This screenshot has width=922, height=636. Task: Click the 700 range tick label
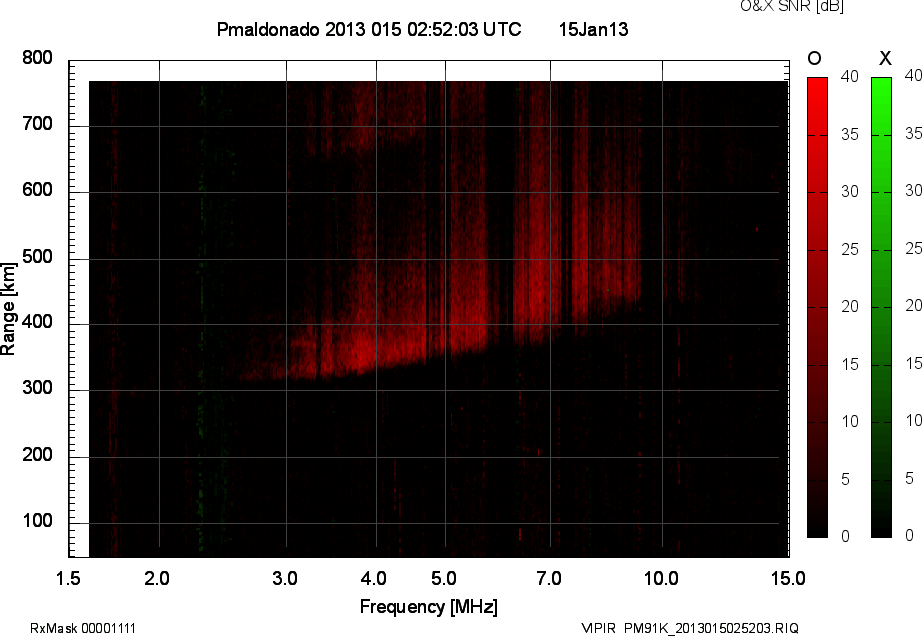coord(37,124)
